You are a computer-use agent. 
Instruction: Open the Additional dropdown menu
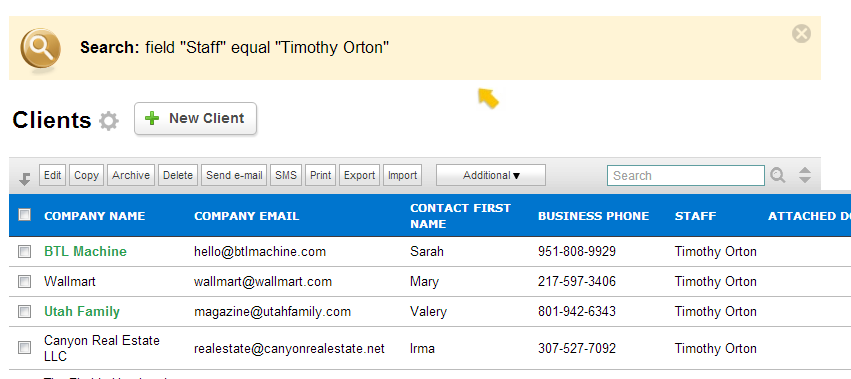click(x=491, y=175)
